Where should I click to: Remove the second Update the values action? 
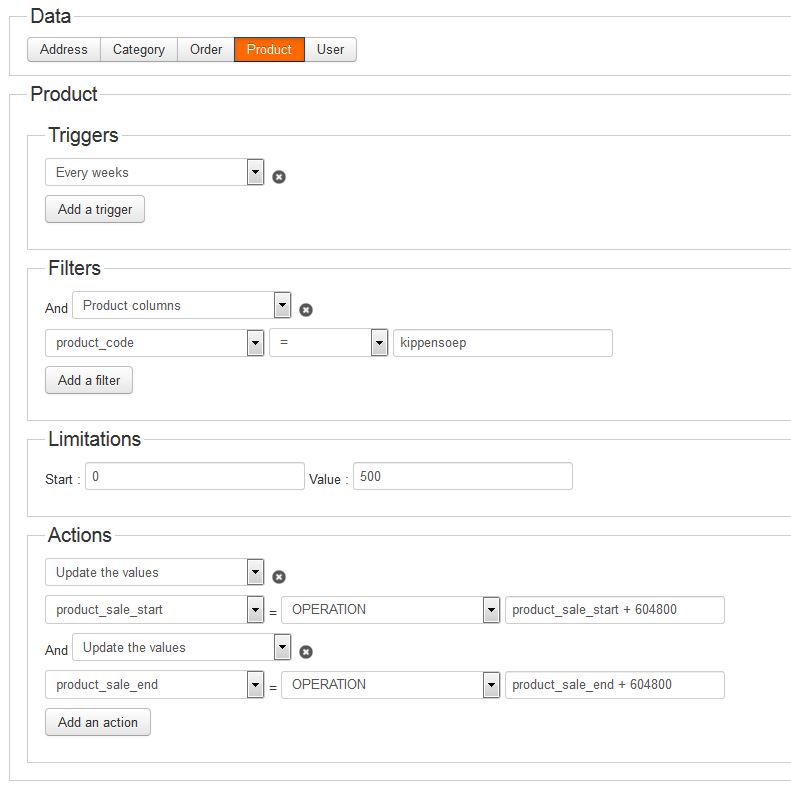click(306, 652)
